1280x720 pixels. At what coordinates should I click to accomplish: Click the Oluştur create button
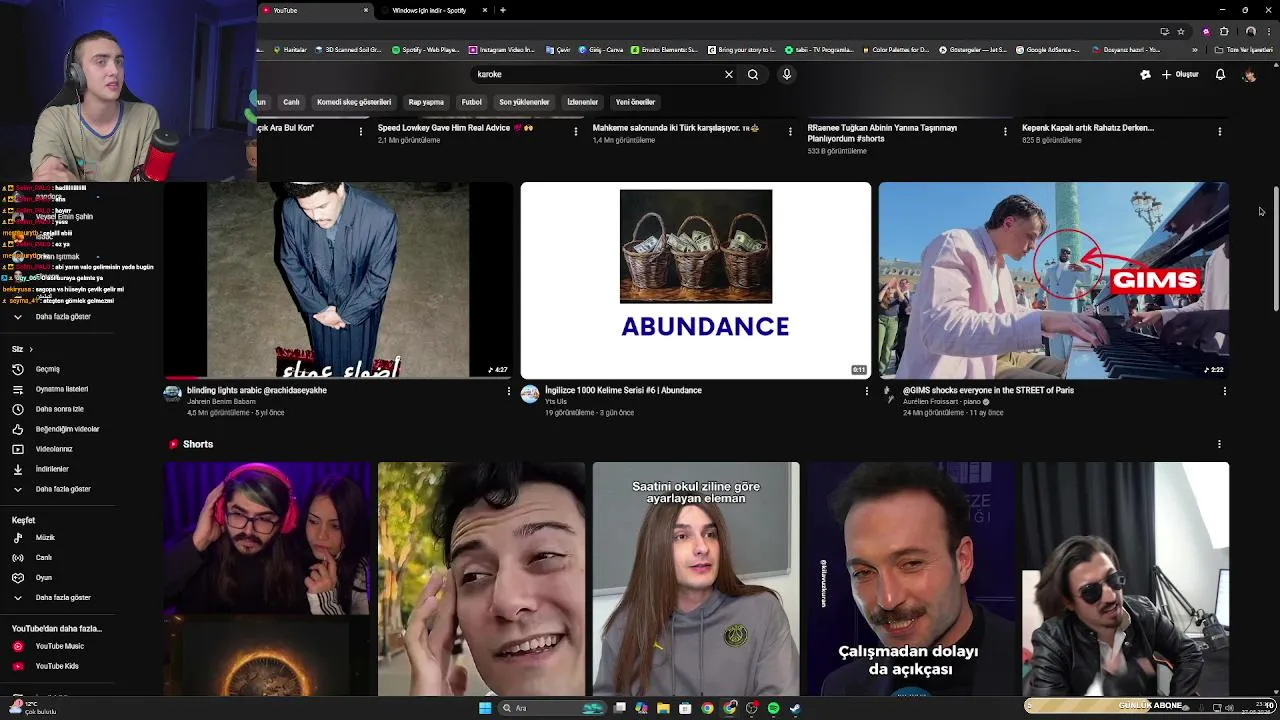tap(1180, 74)
